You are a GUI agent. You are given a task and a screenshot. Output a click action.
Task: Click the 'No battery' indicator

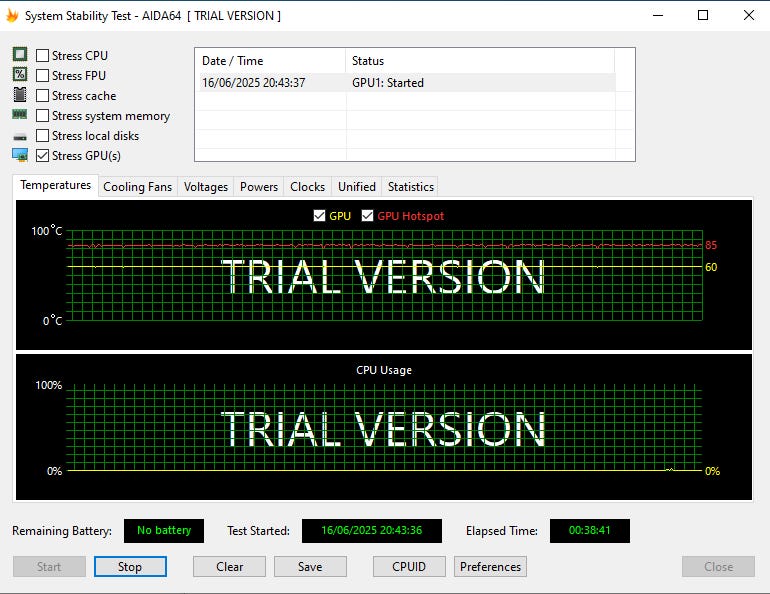[164, 531]
